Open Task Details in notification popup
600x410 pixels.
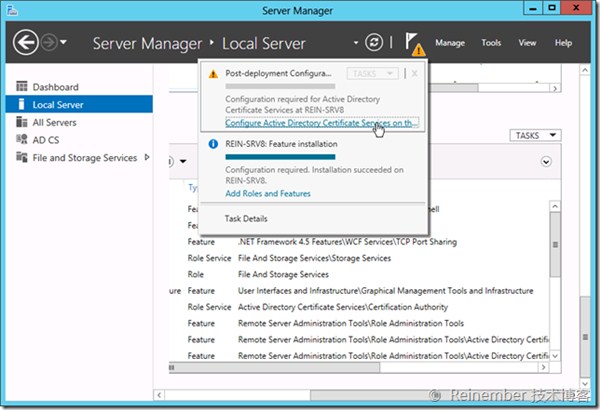[245, 218]
